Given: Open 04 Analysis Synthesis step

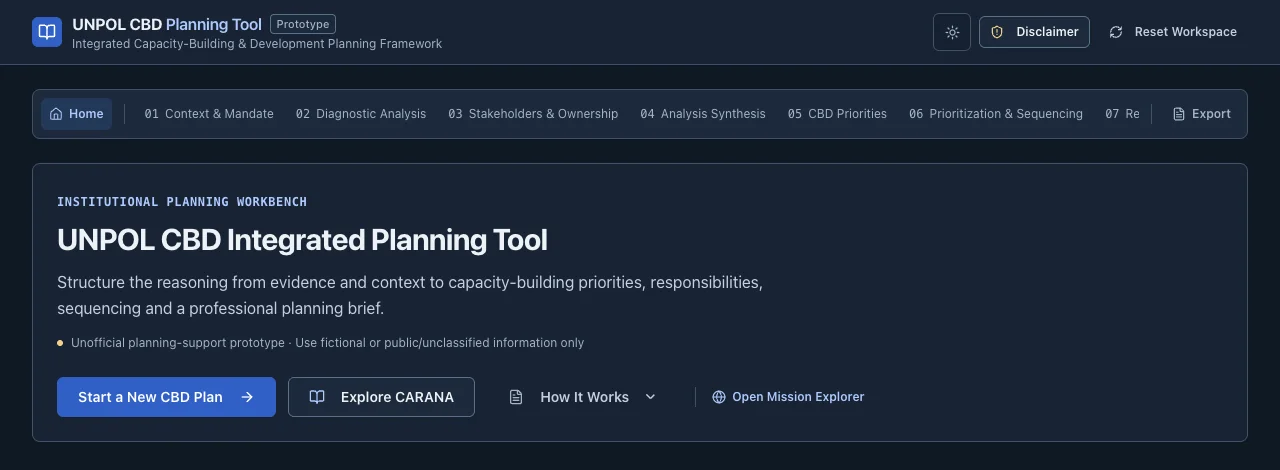Looking at the screenshot, I should coord(703,114).
